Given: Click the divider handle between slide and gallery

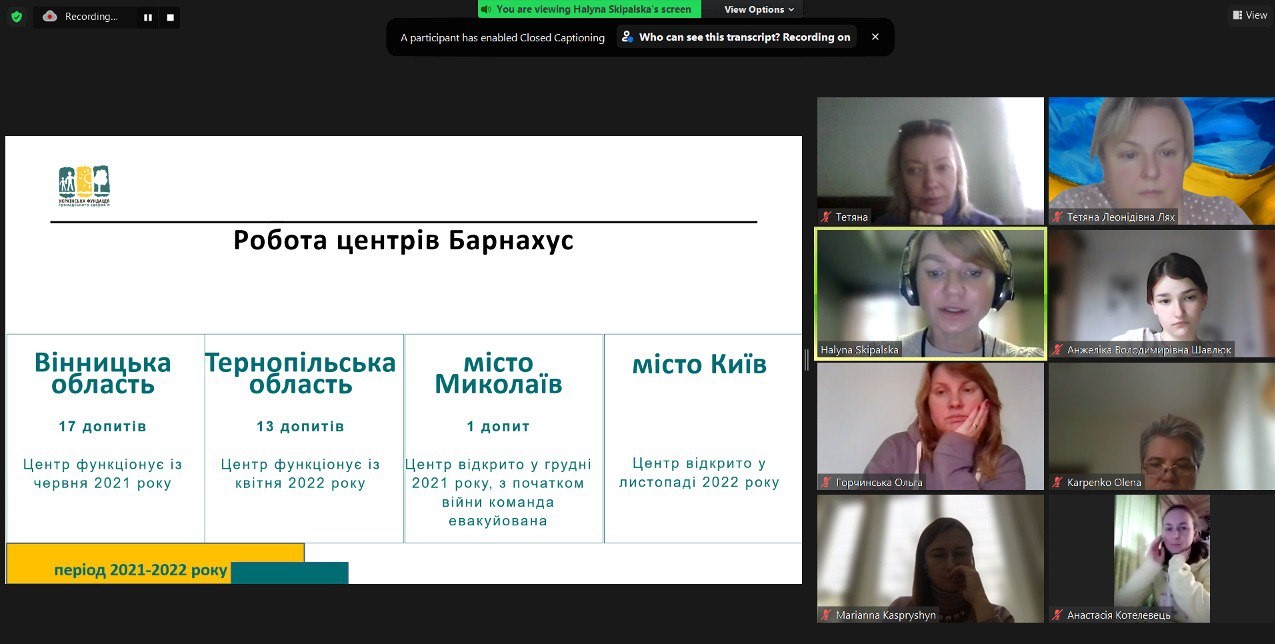Looking at the screenshot, I should click(x=807, y=360).
